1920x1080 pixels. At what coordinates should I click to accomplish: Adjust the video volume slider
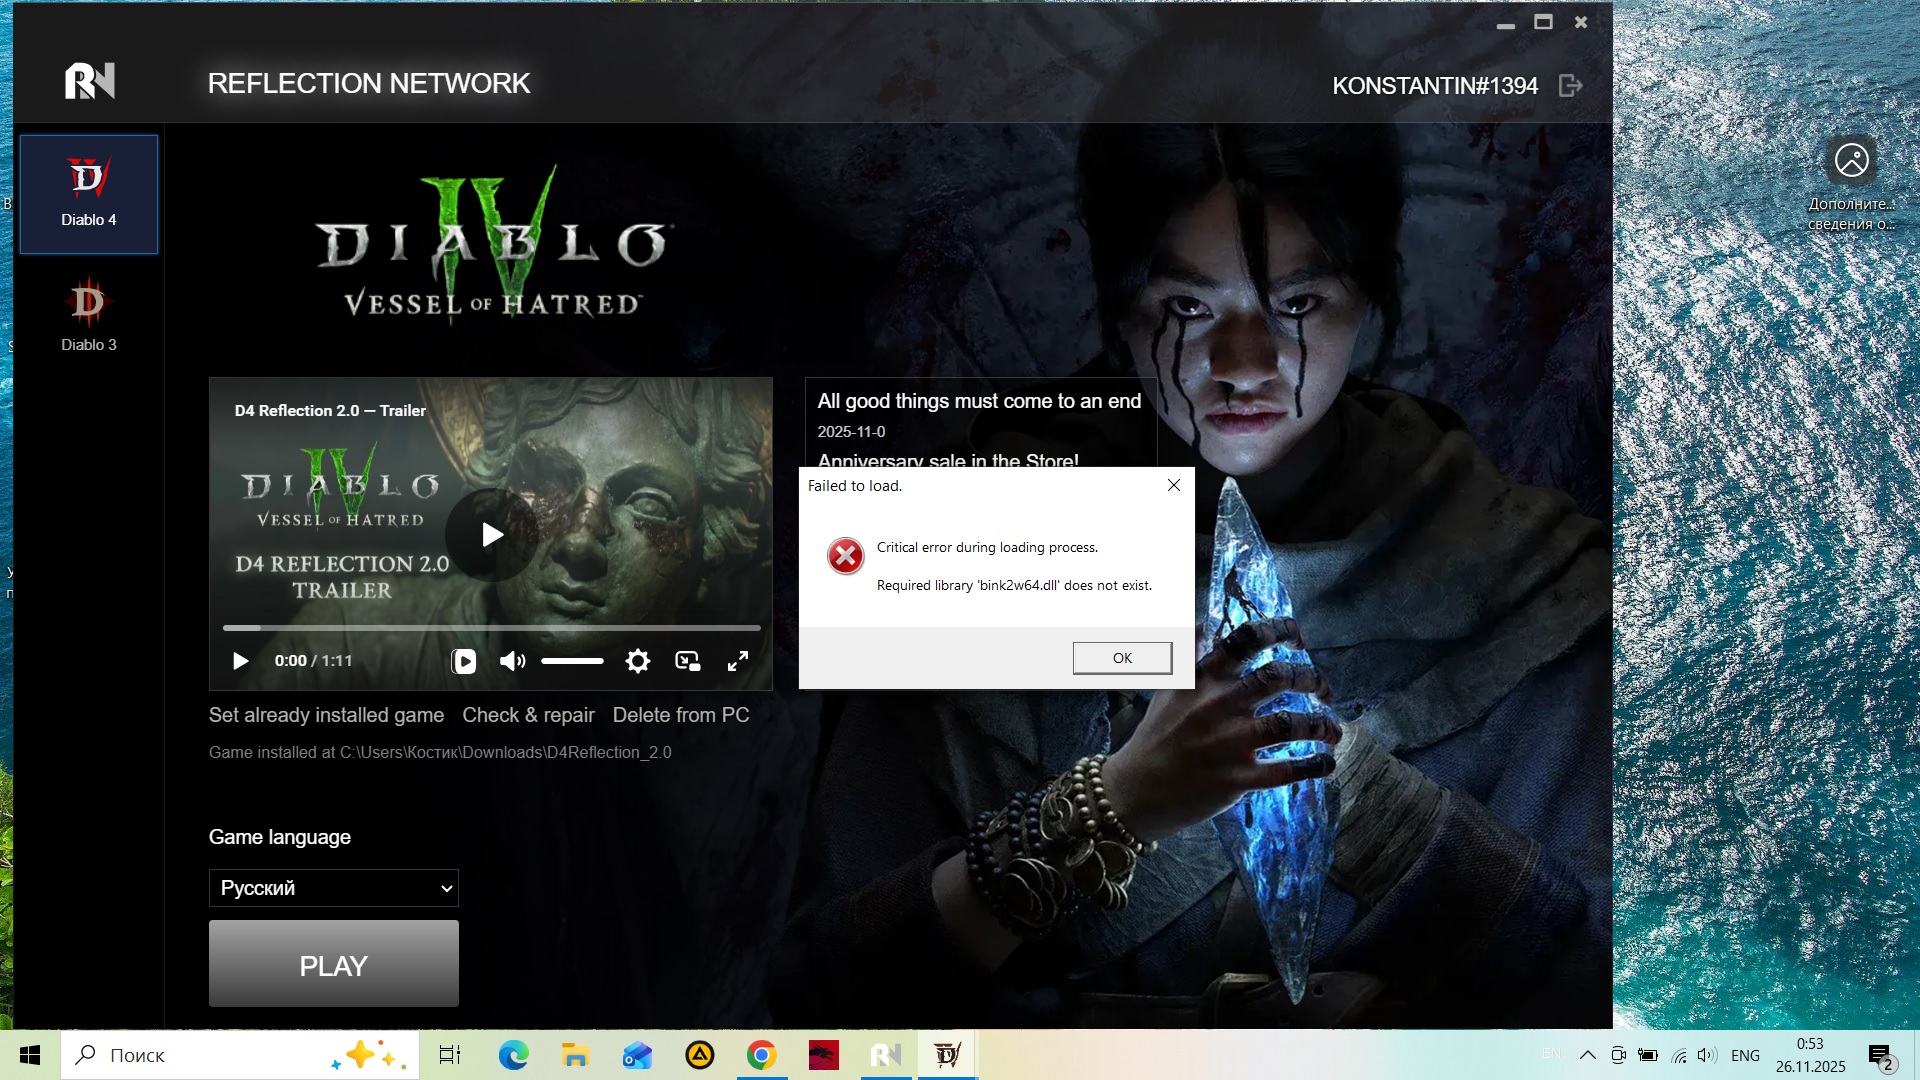572,661
